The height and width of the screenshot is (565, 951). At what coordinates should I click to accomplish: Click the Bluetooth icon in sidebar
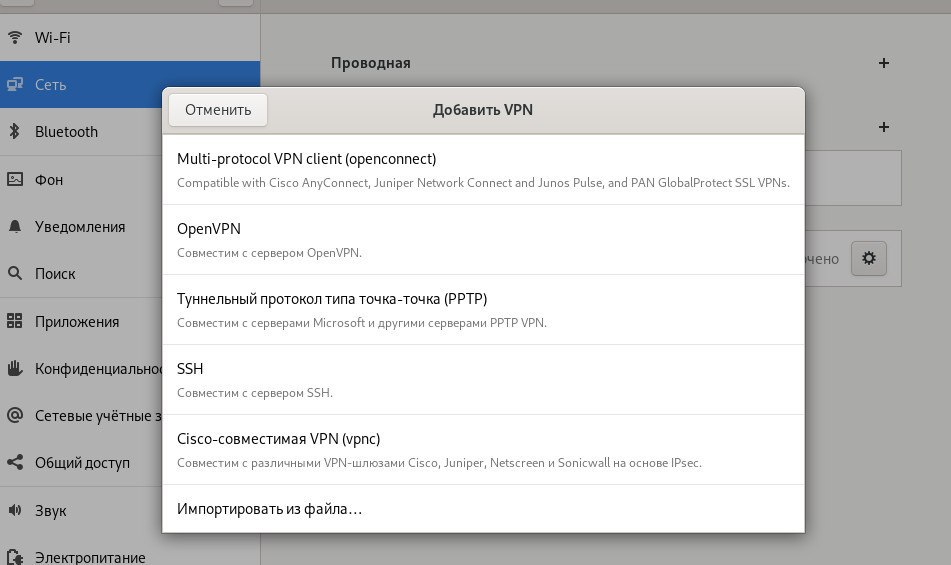[15, 132]
